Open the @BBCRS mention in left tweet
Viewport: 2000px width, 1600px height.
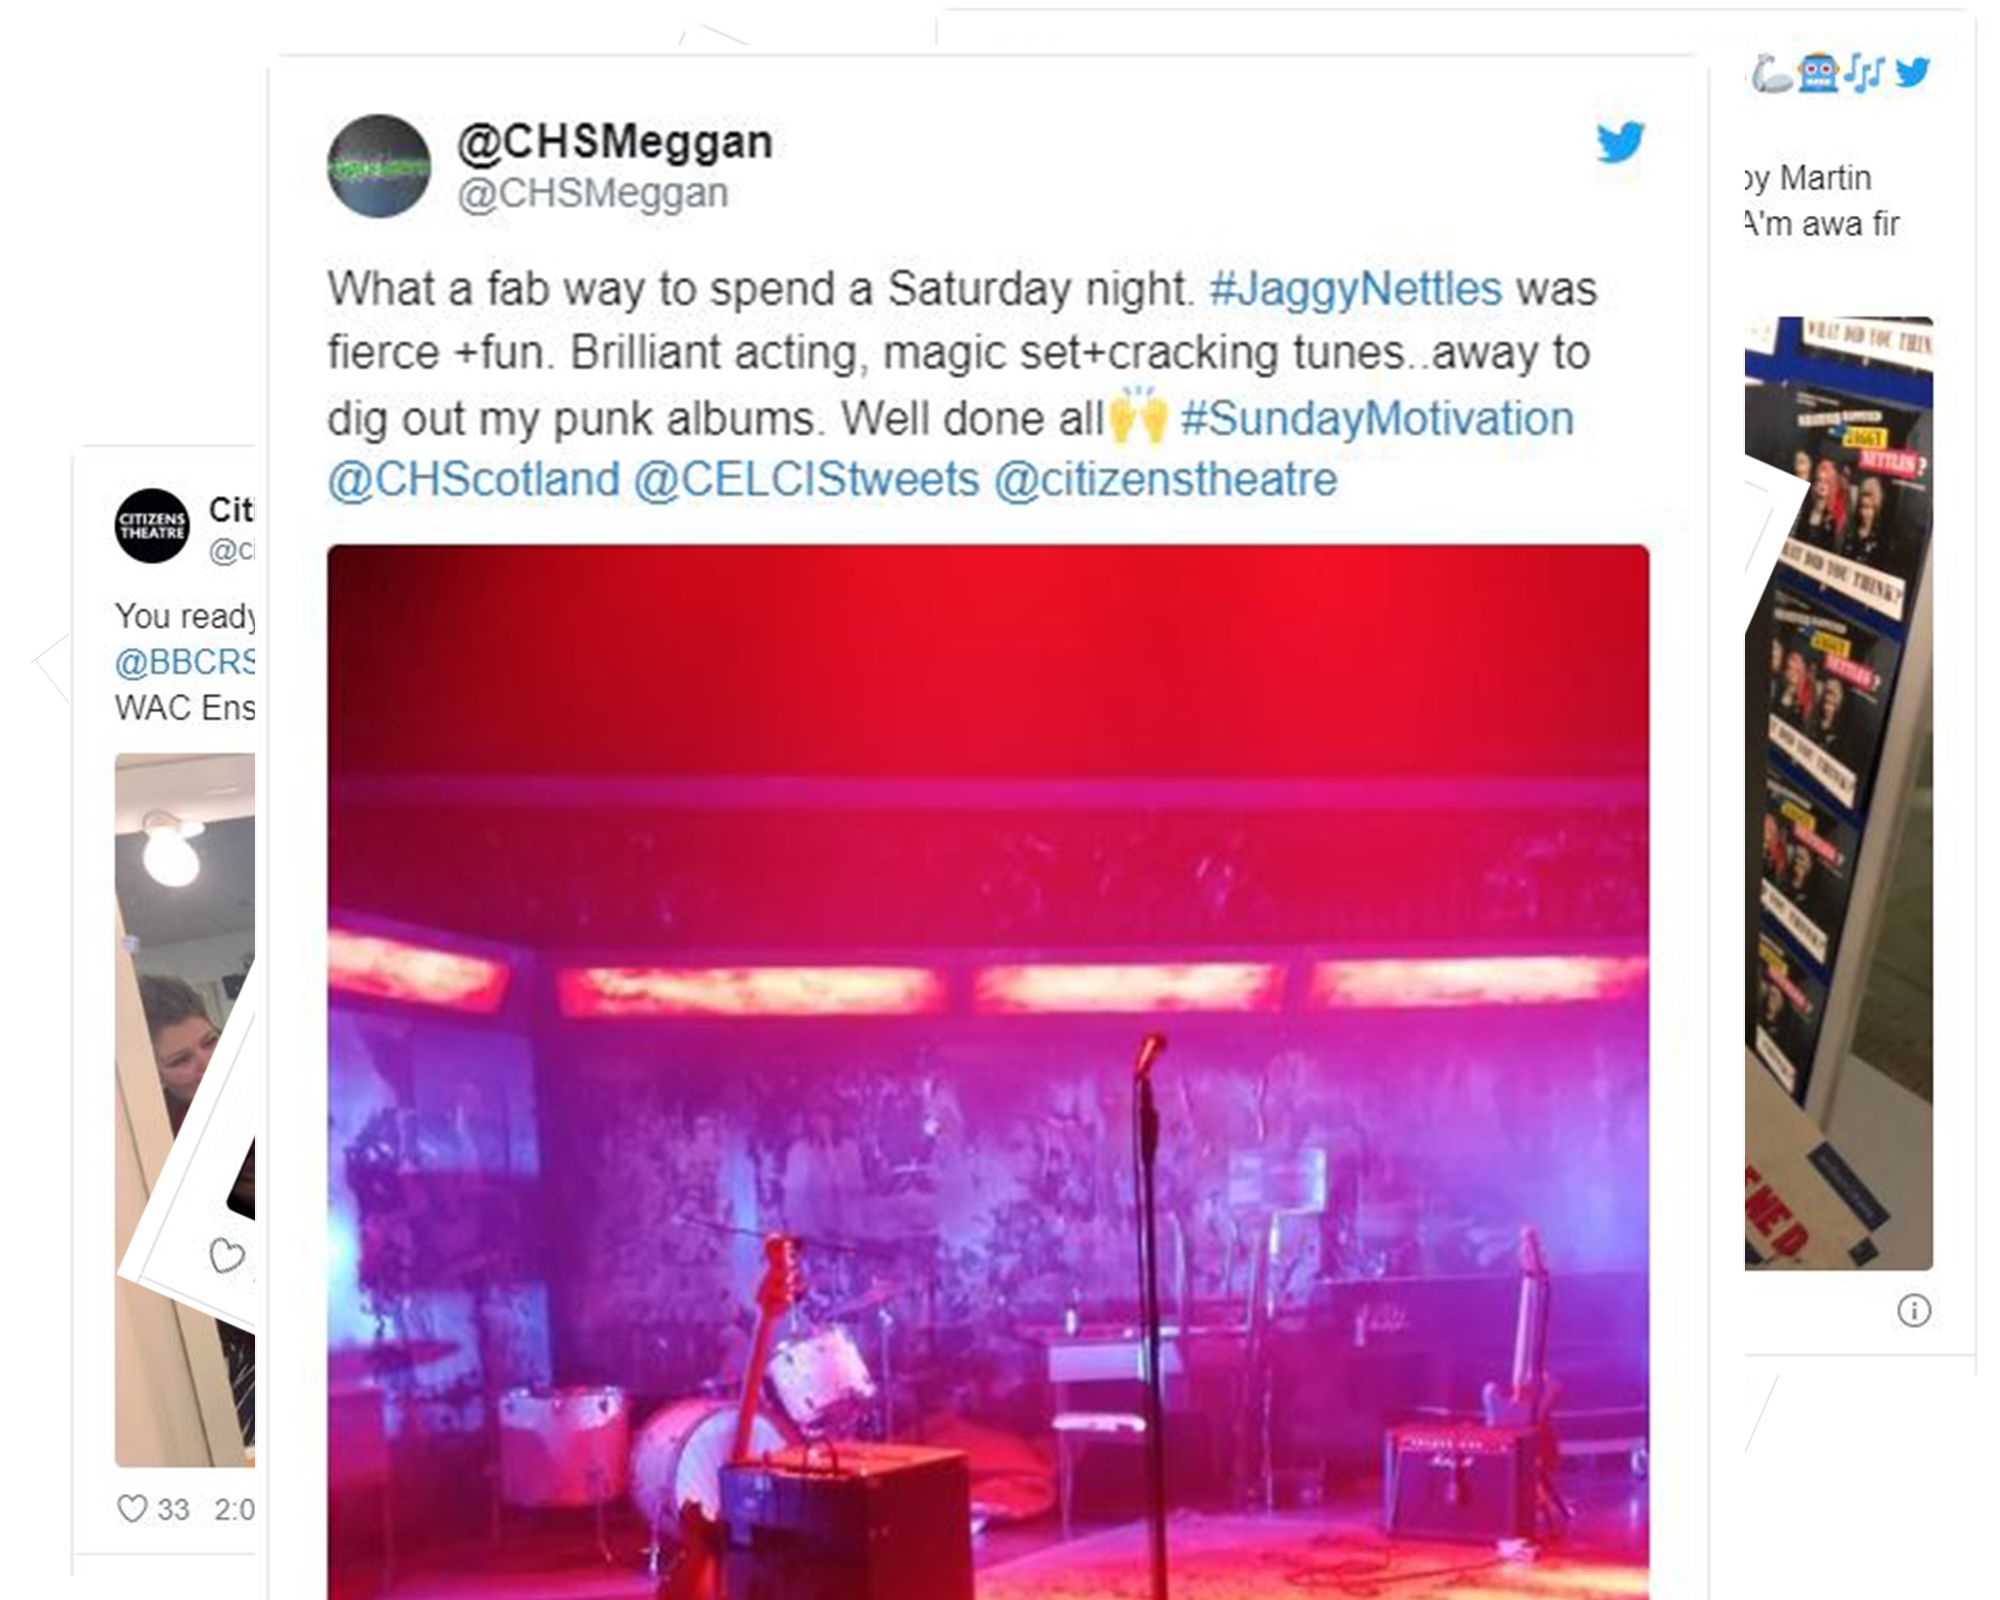click(x=185, y=662)
